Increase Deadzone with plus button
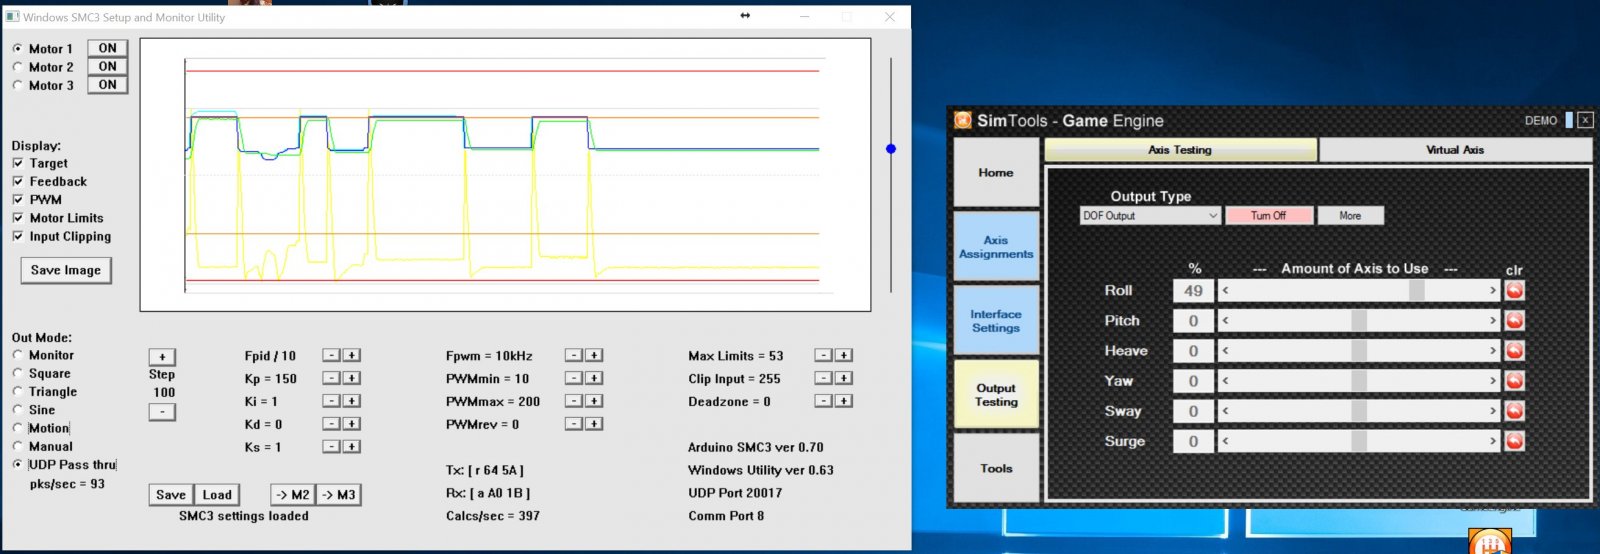This screenshot has width=1600, height=554. tap(844, 401)
